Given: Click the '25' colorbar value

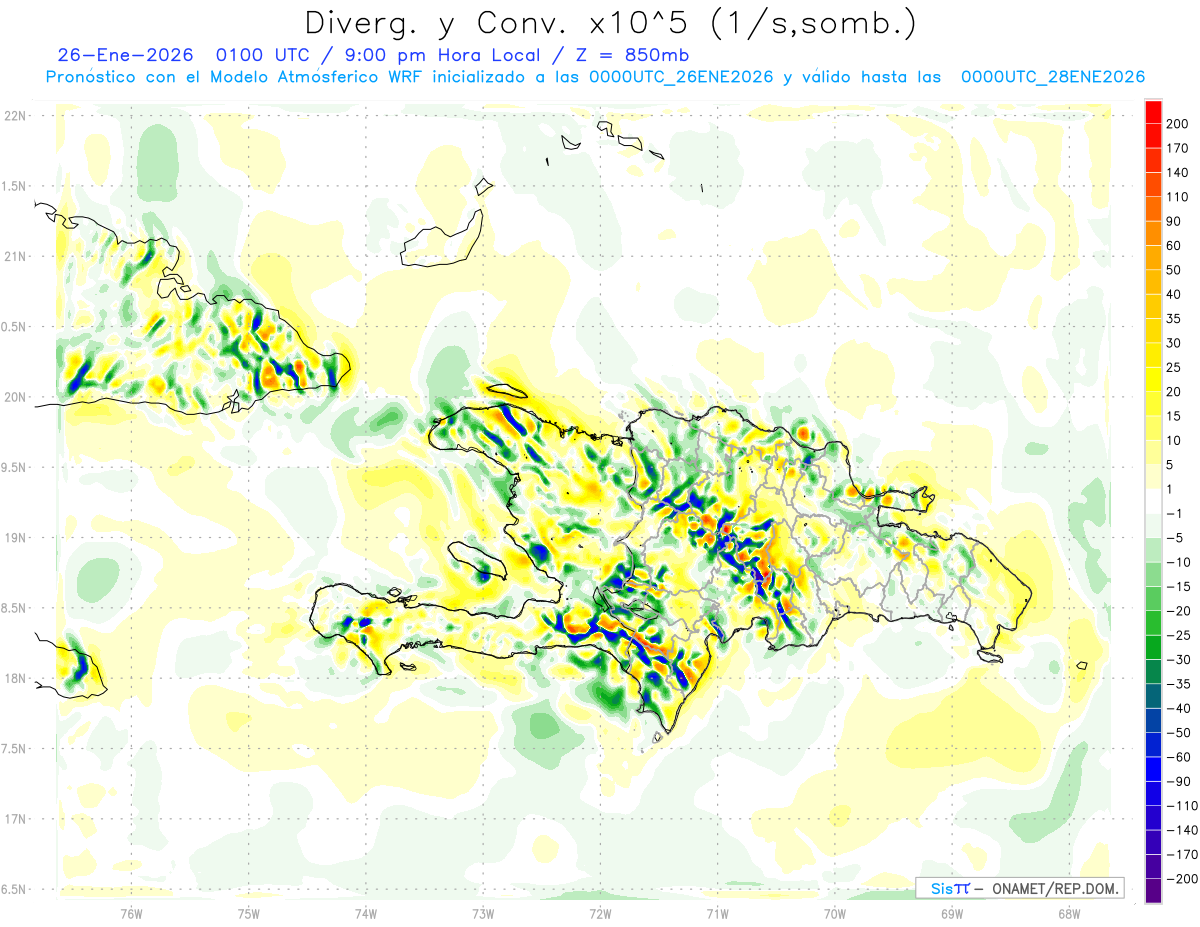Looking at the screenshot, I should click(1174, 368).
